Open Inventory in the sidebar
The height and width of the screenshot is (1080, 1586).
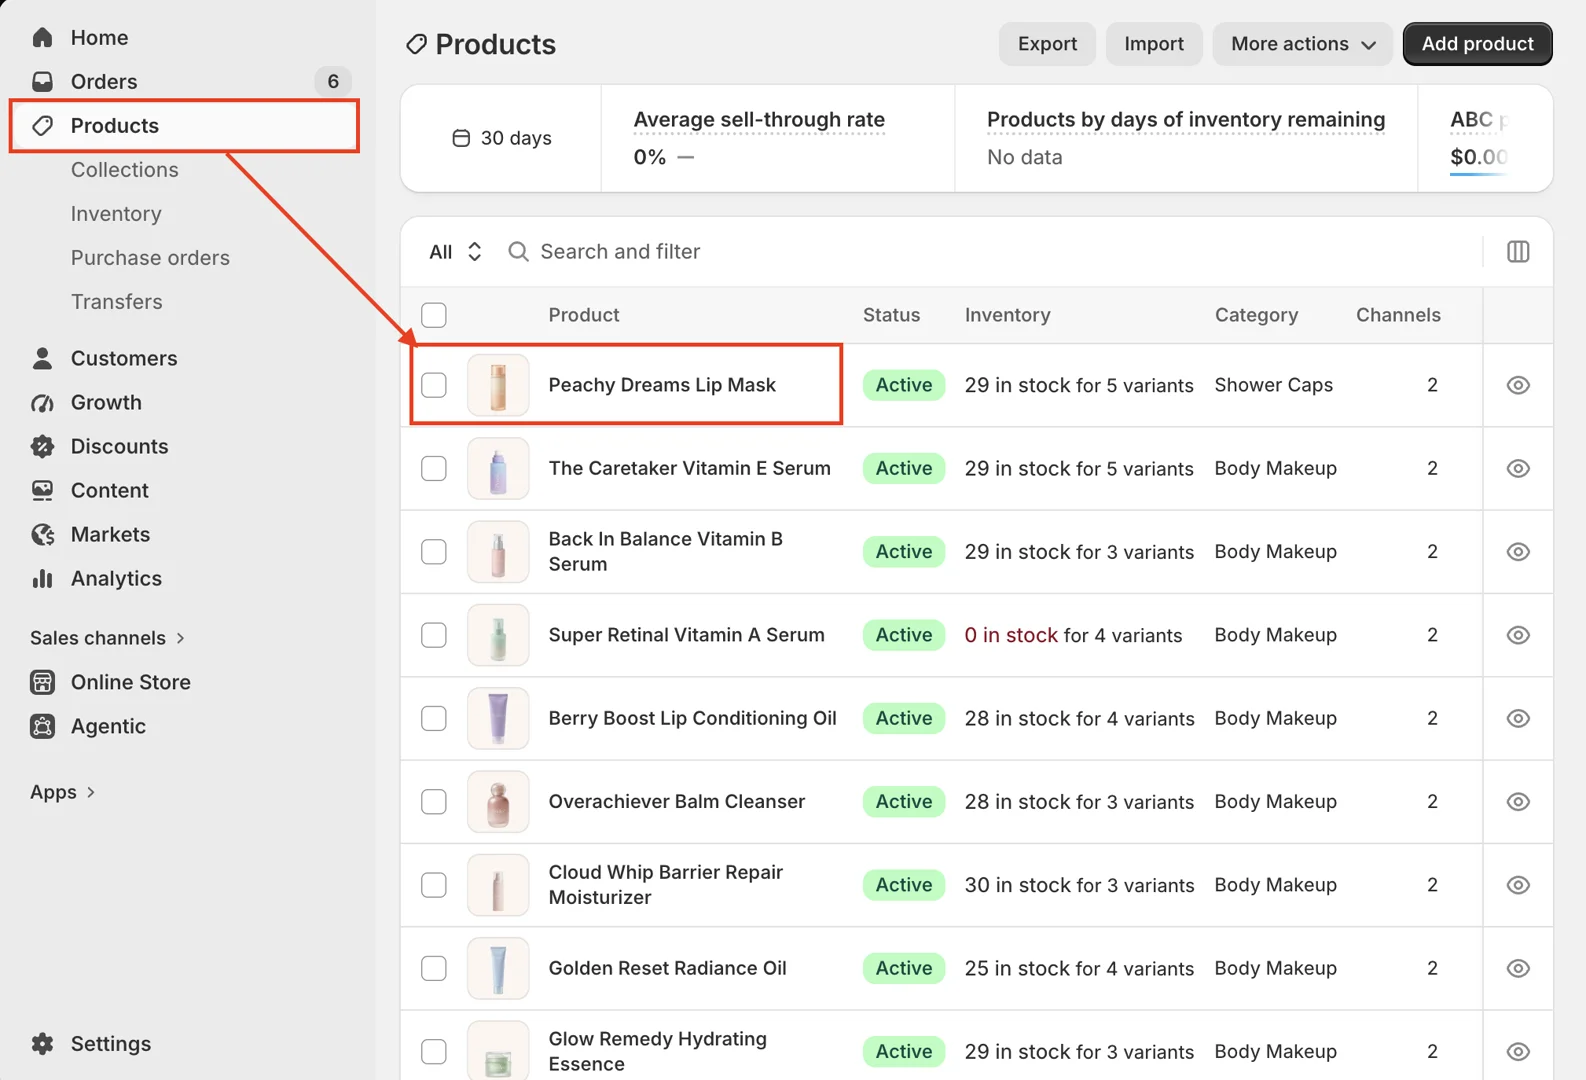(116, 214)
